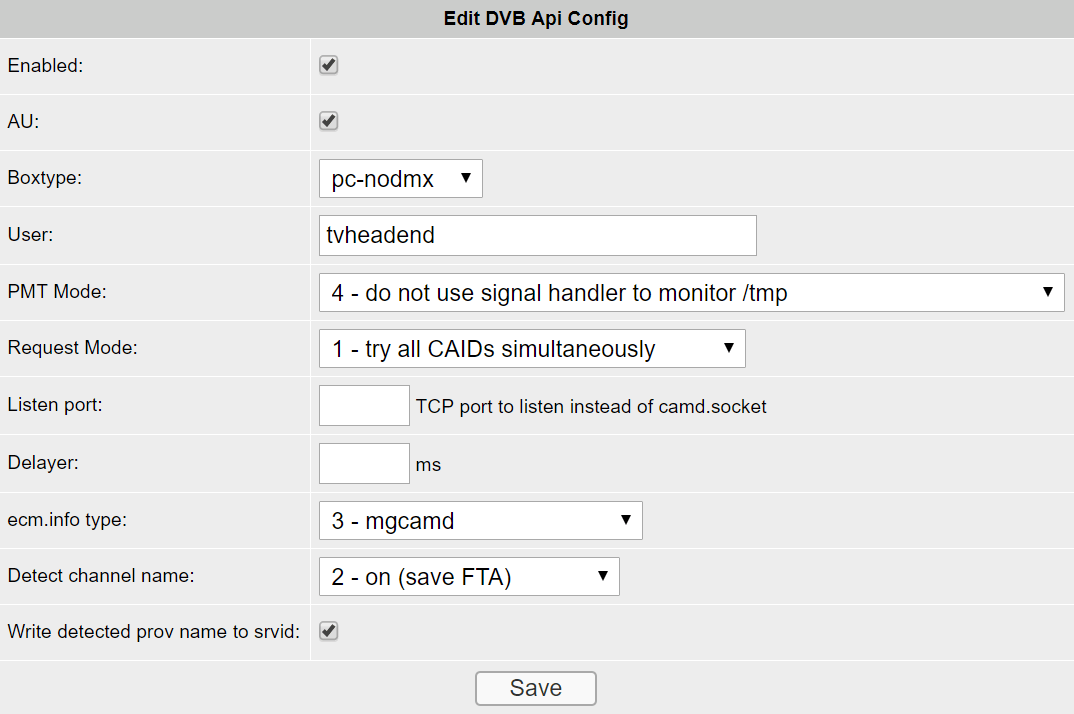Click the Detect channel name label
The width and height of the screenshot is (1074, 714).
[101, 576]
